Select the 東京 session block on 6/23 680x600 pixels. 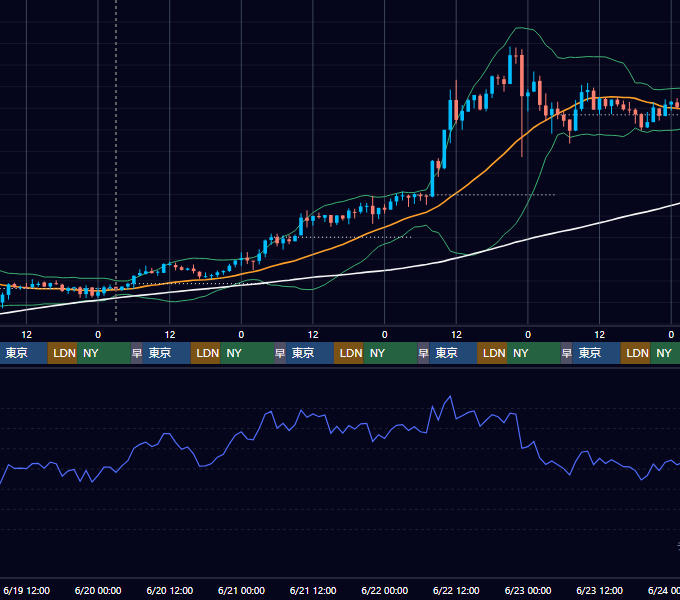(x=596, y=353)
